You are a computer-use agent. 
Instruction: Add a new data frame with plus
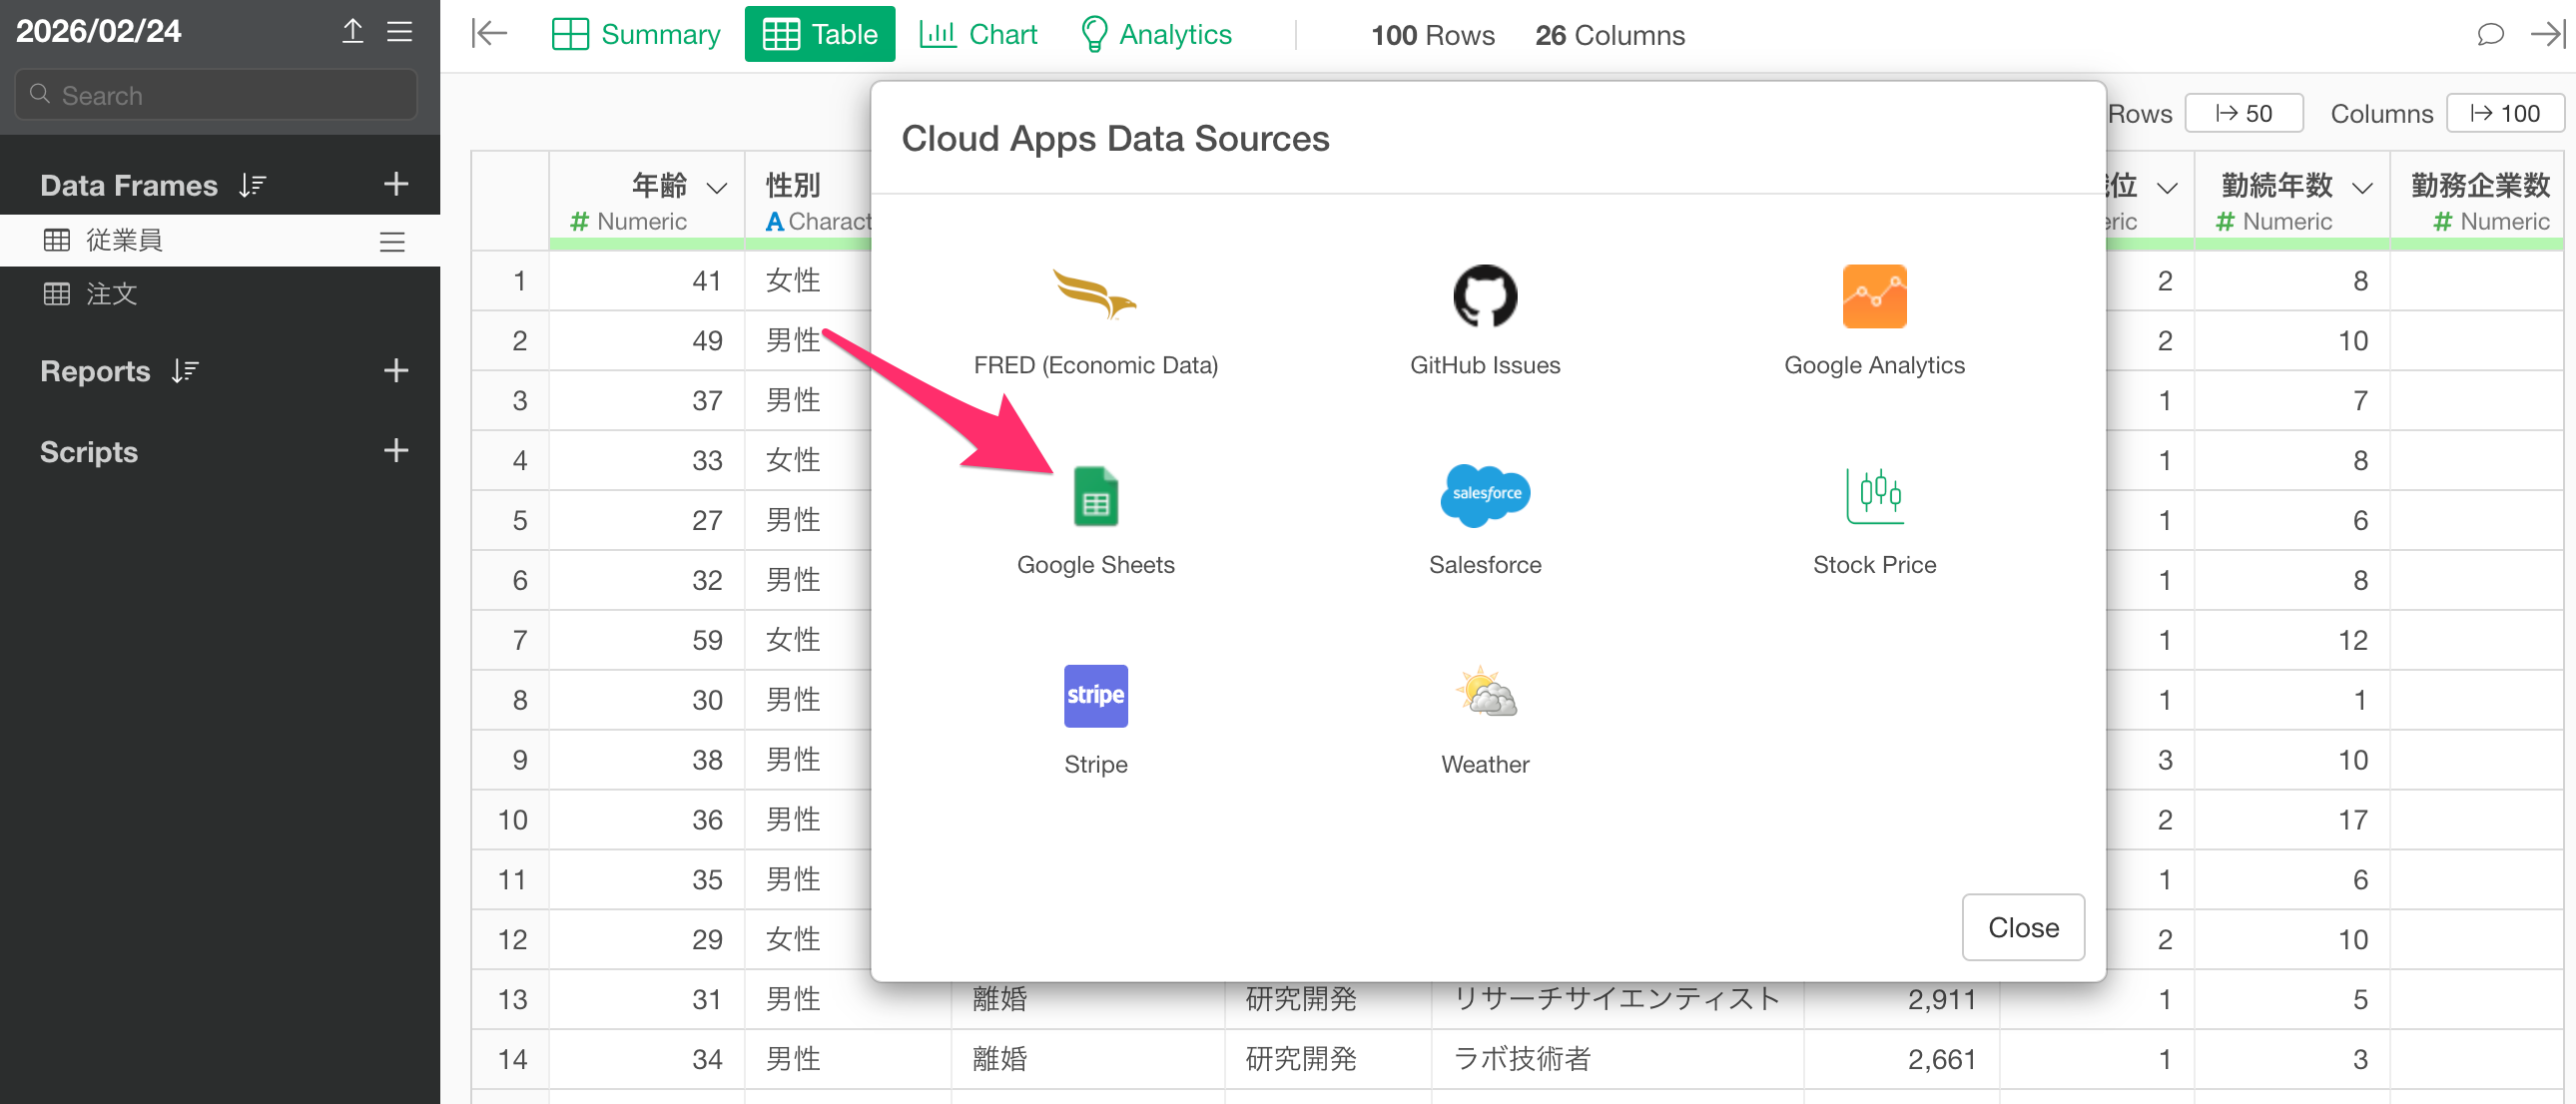(396, 184)
